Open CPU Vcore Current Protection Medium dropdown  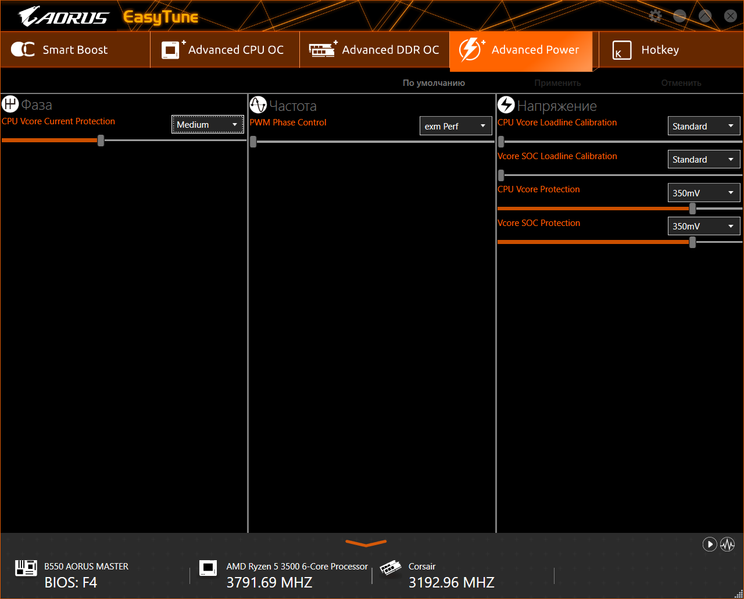(x=207, y=124)
